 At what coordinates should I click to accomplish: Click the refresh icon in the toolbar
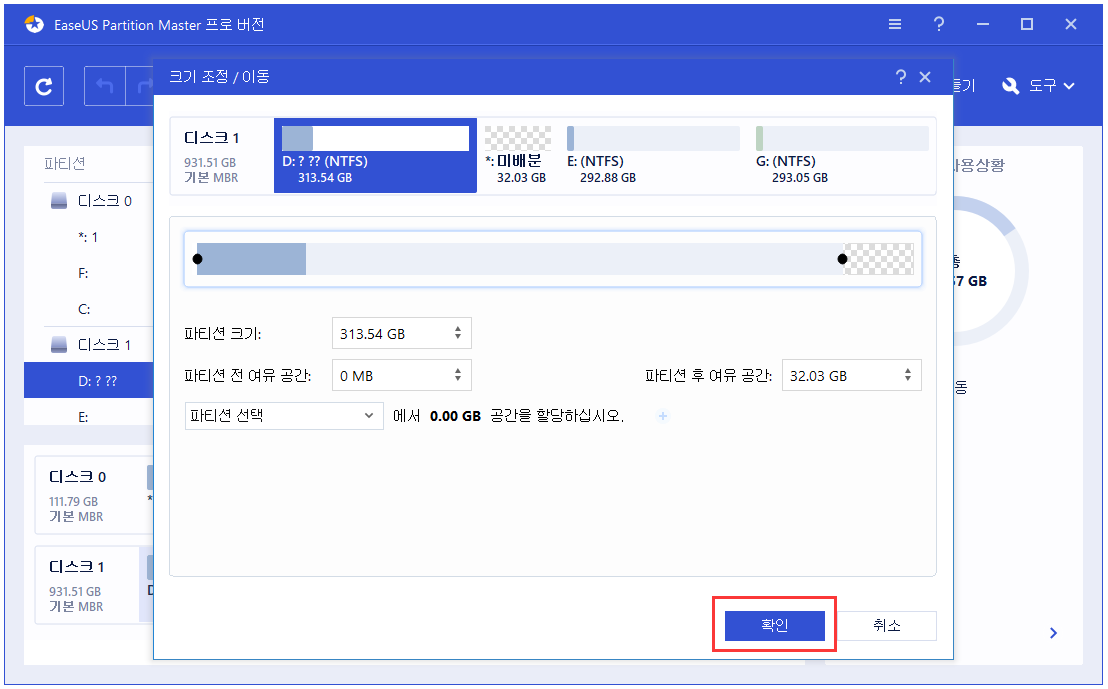(43, 86)
